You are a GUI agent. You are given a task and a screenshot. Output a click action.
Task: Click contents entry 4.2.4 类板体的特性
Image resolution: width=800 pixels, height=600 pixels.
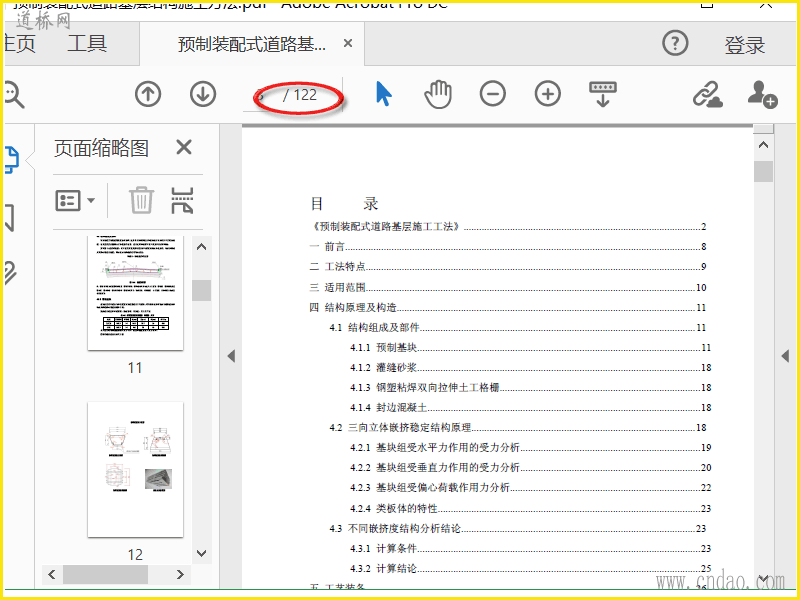tap(530, 508)
